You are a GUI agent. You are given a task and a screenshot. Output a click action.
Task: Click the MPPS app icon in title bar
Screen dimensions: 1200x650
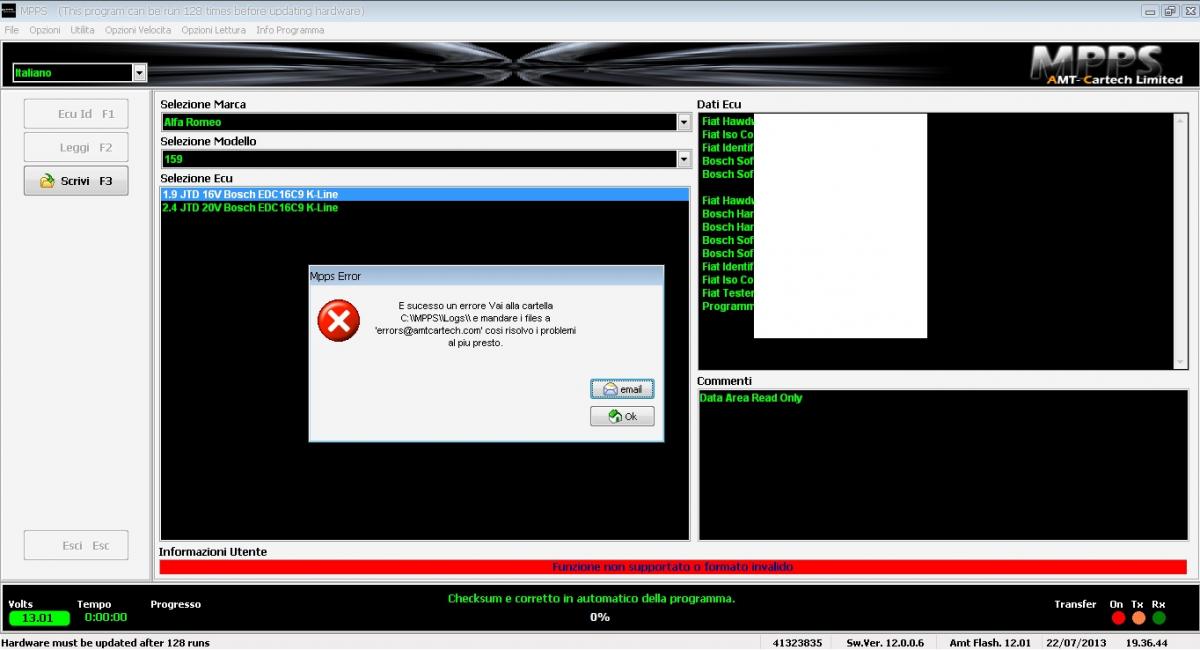coord(9,11)
